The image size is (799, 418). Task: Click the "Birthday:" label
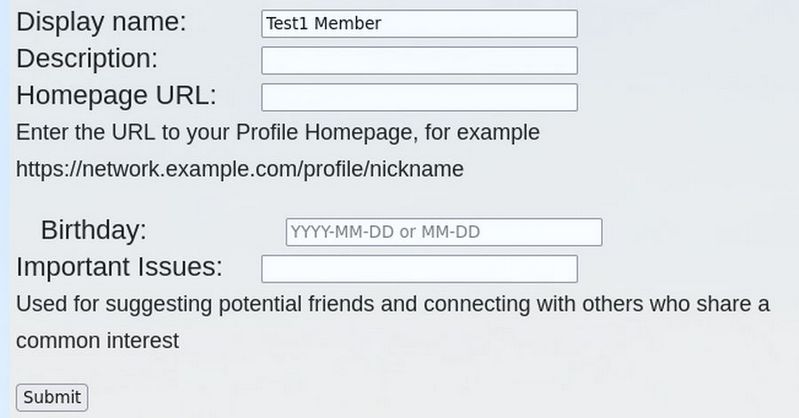coord(94,230)
